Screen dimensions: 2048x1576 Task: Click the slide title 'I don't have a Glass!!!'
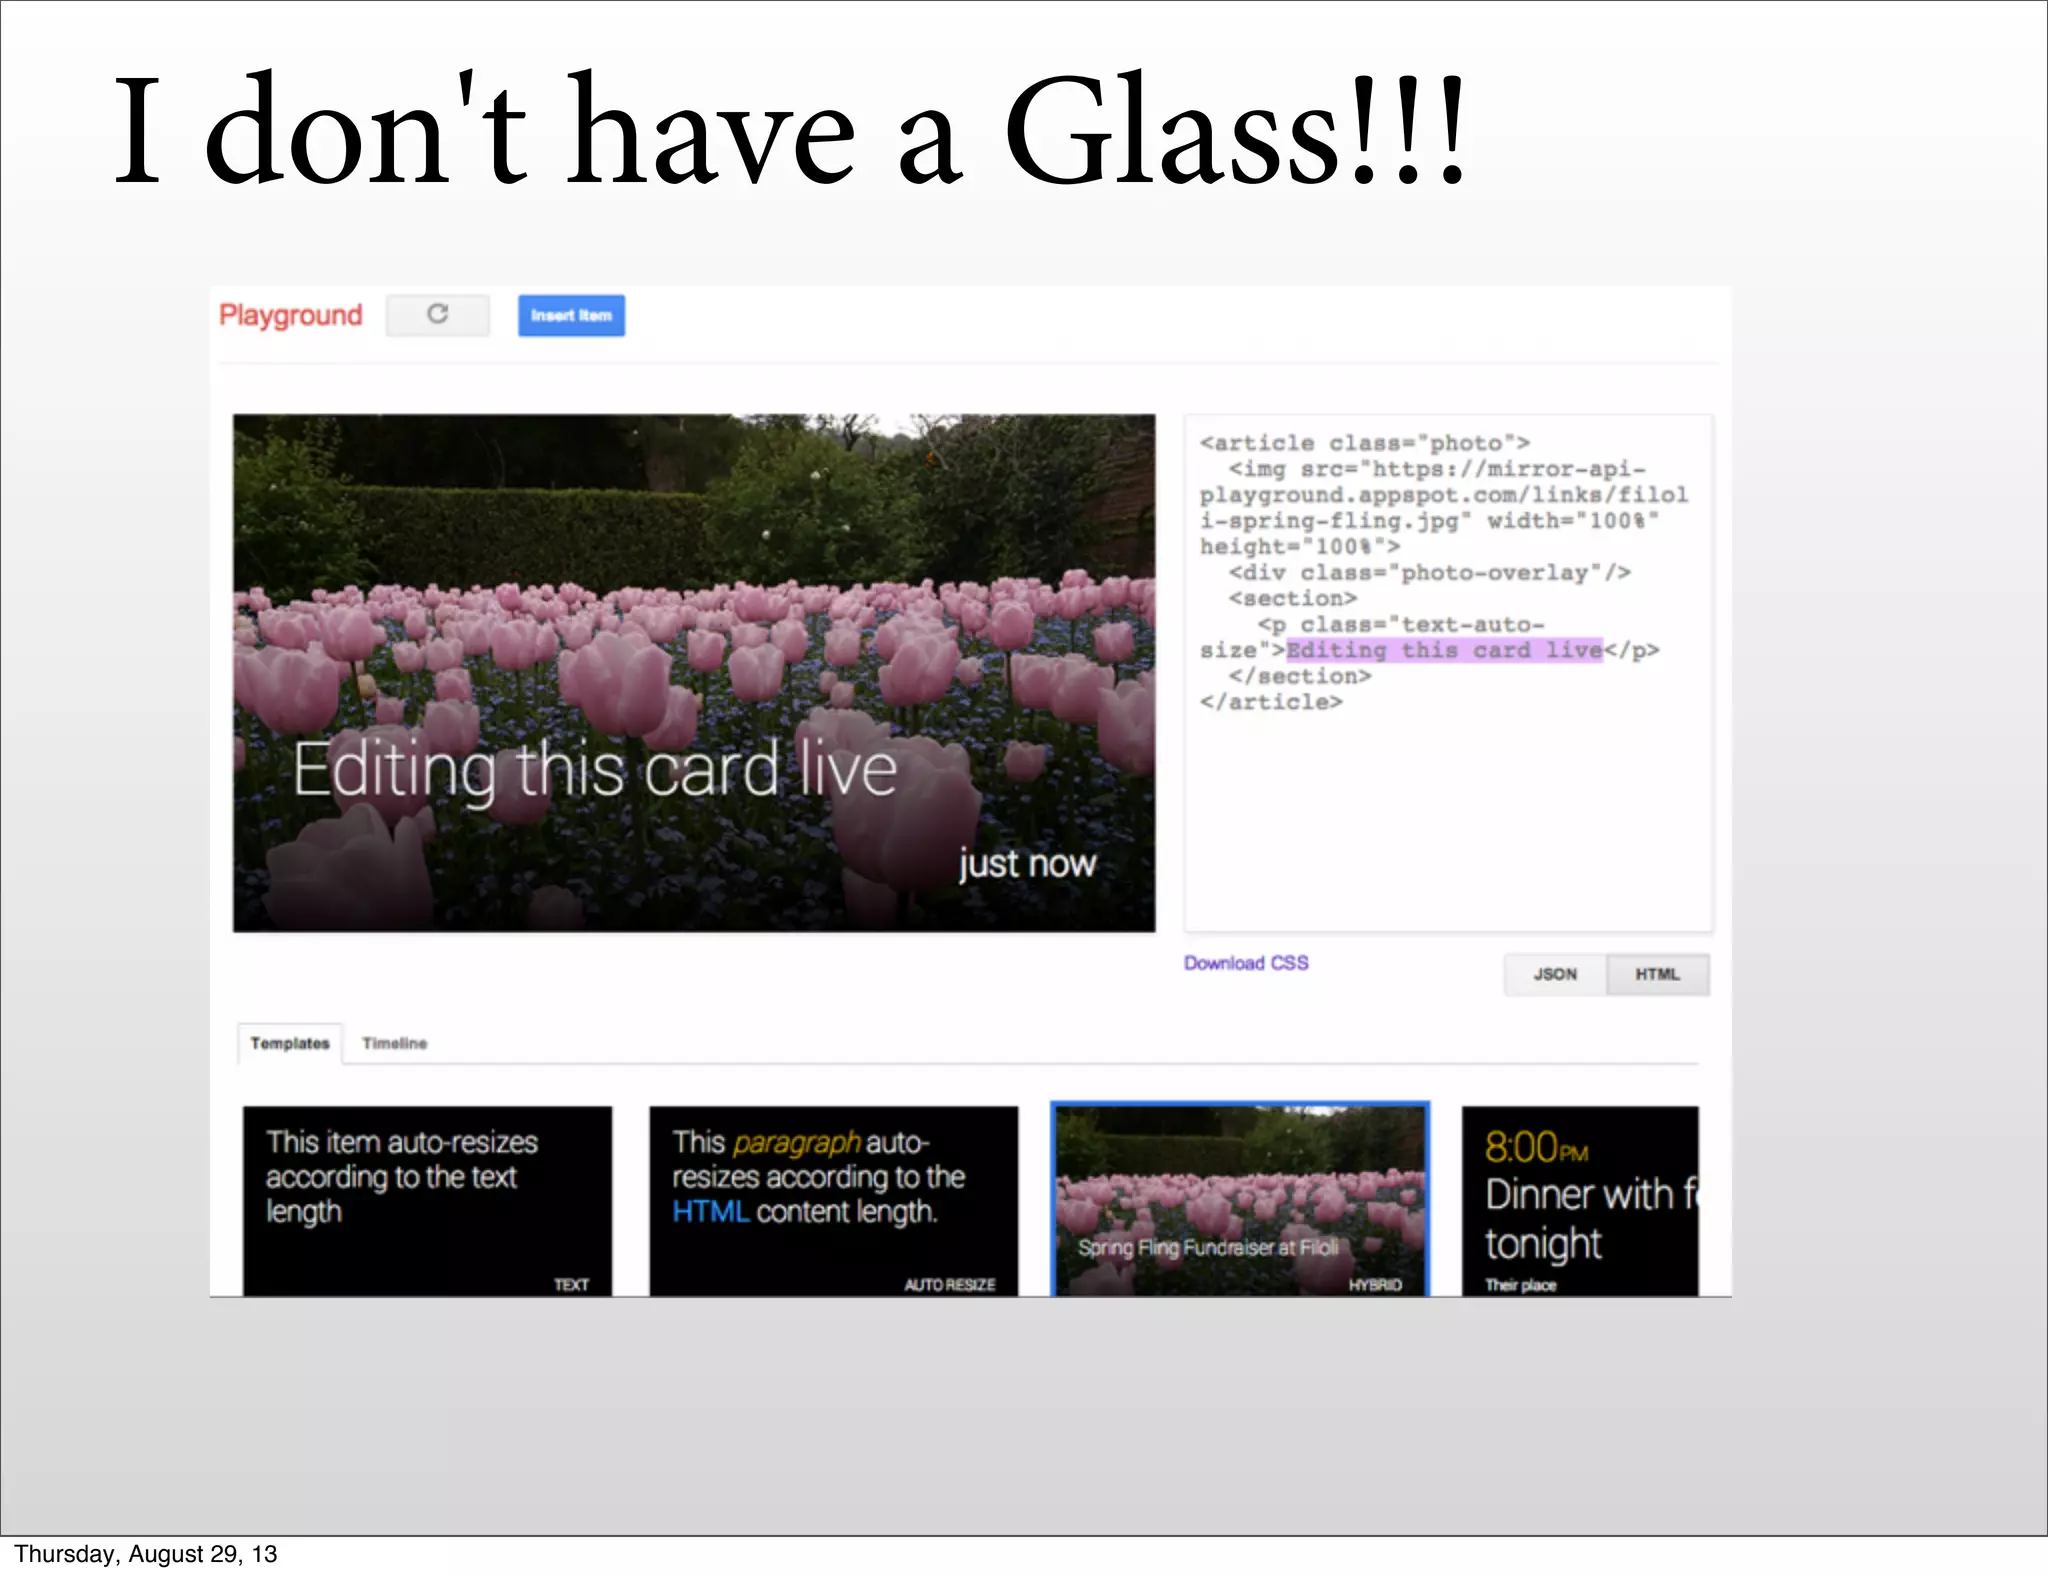coord(790,130)
